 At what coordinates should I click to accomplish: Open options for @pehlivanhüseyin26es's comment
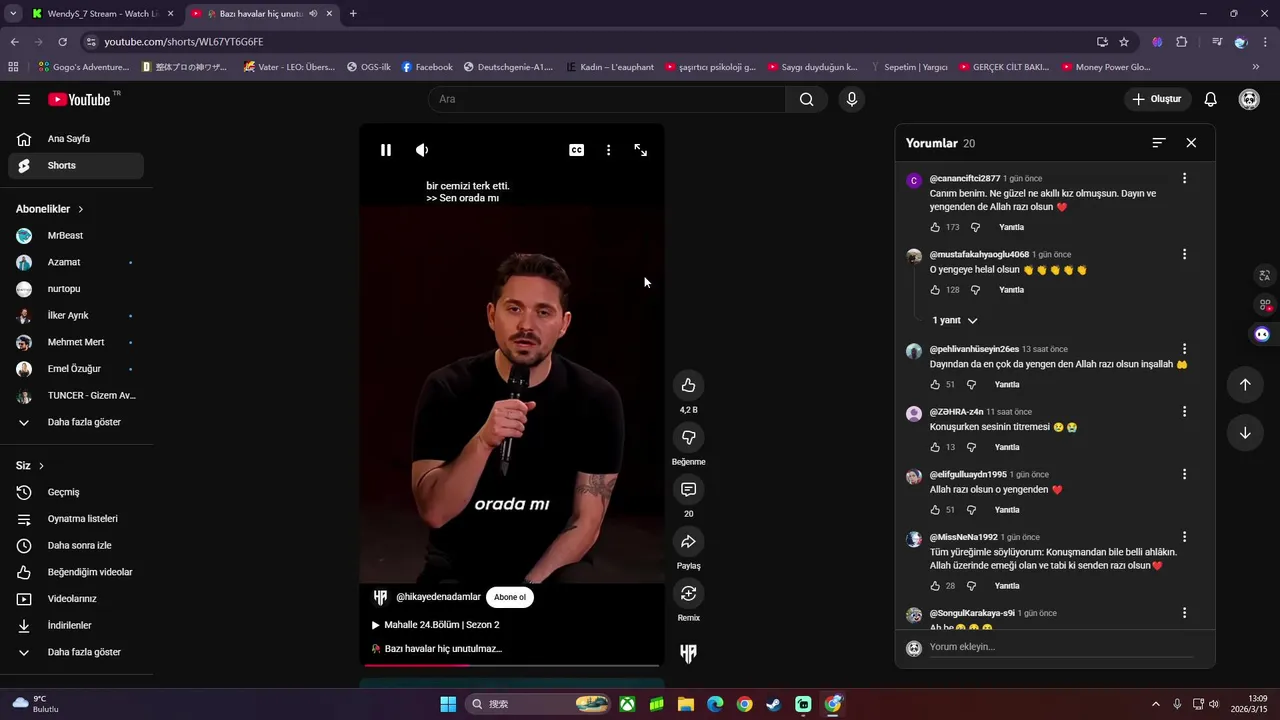click(x=1184, y=349)
